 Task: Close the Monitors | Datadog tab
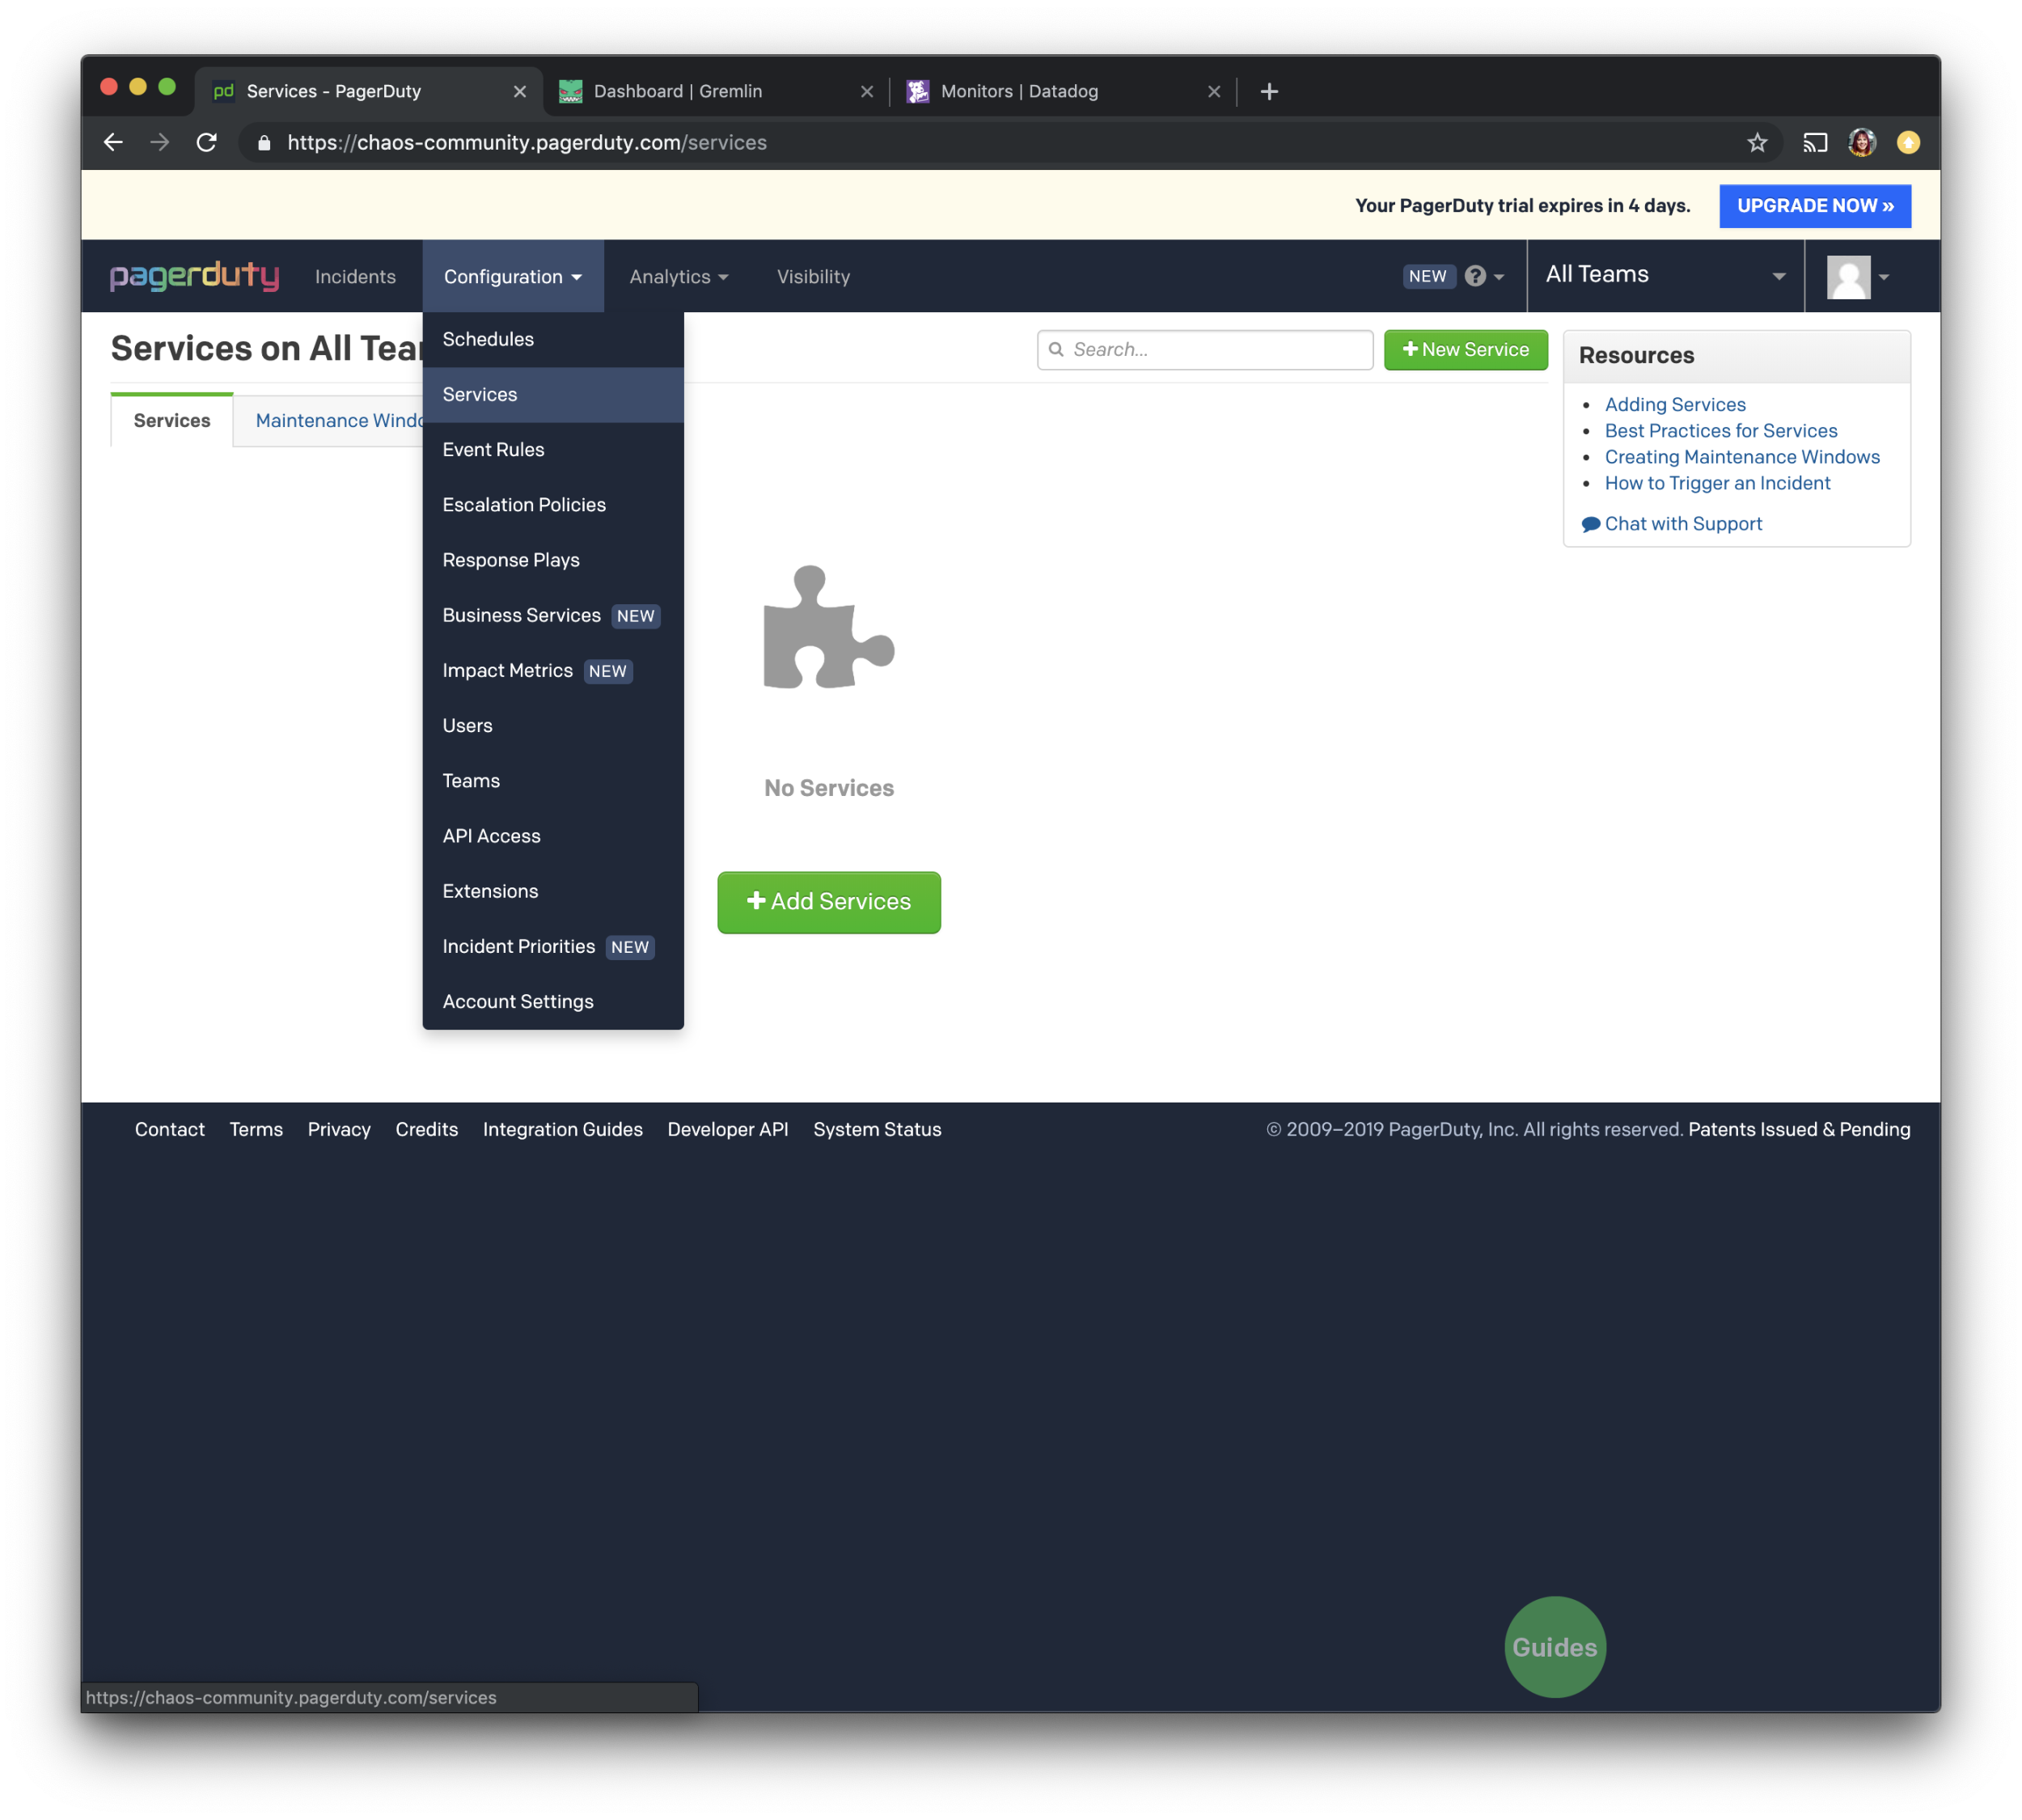click(x=1214, y=92)
